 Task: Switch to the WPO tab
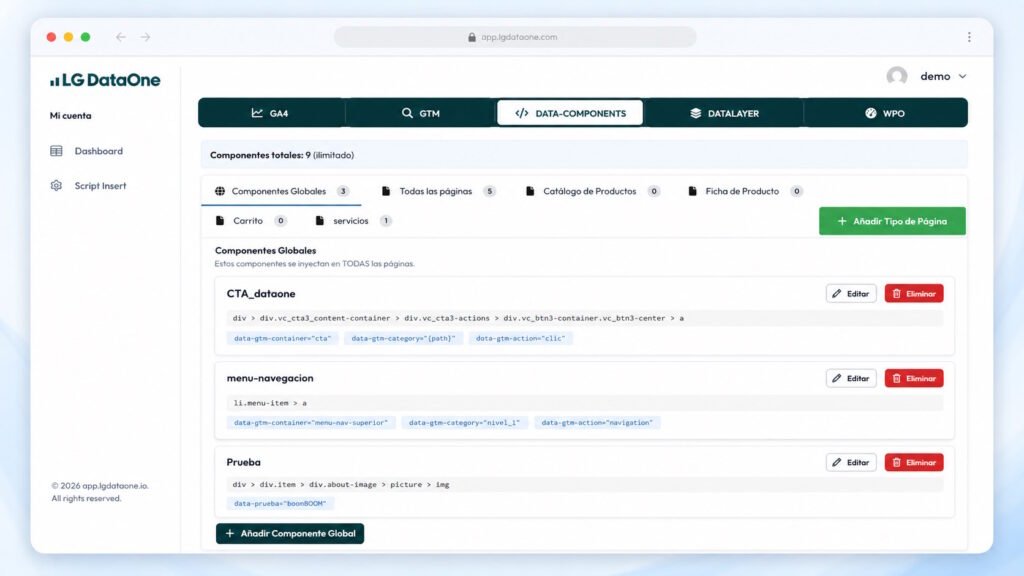(885, 113)
